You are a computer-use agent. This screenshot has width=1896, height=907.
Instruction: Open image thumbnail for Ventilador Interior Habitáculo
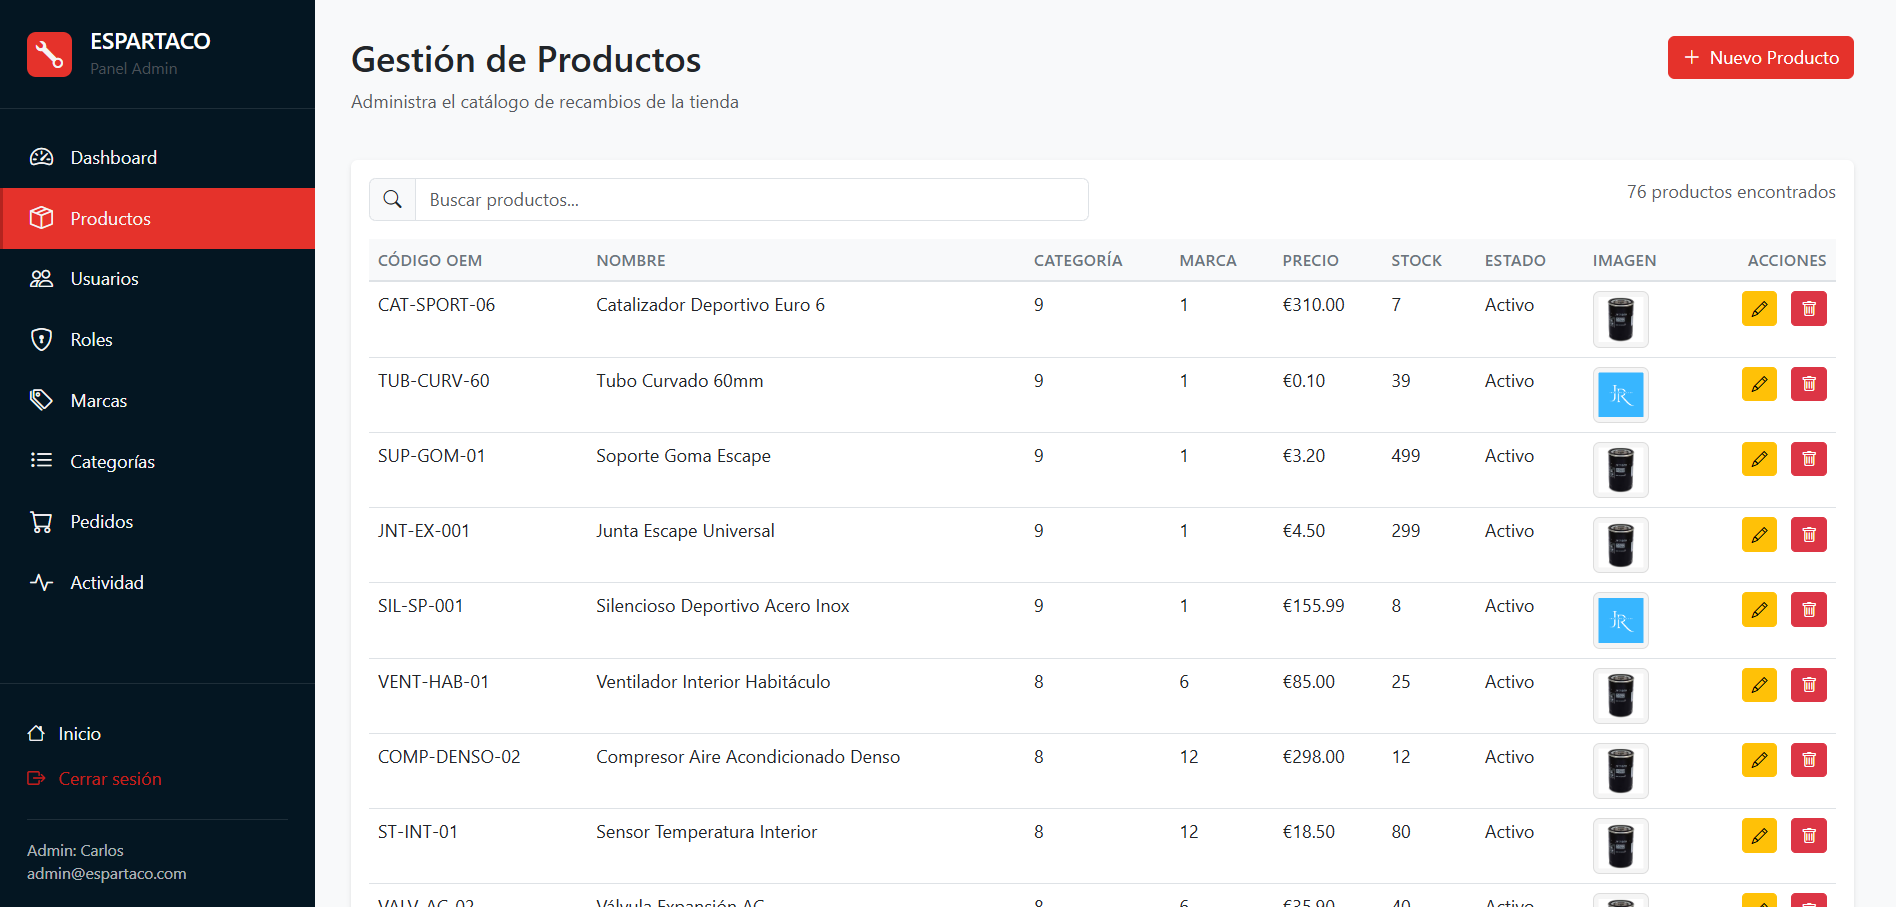tap(1620, 696)
